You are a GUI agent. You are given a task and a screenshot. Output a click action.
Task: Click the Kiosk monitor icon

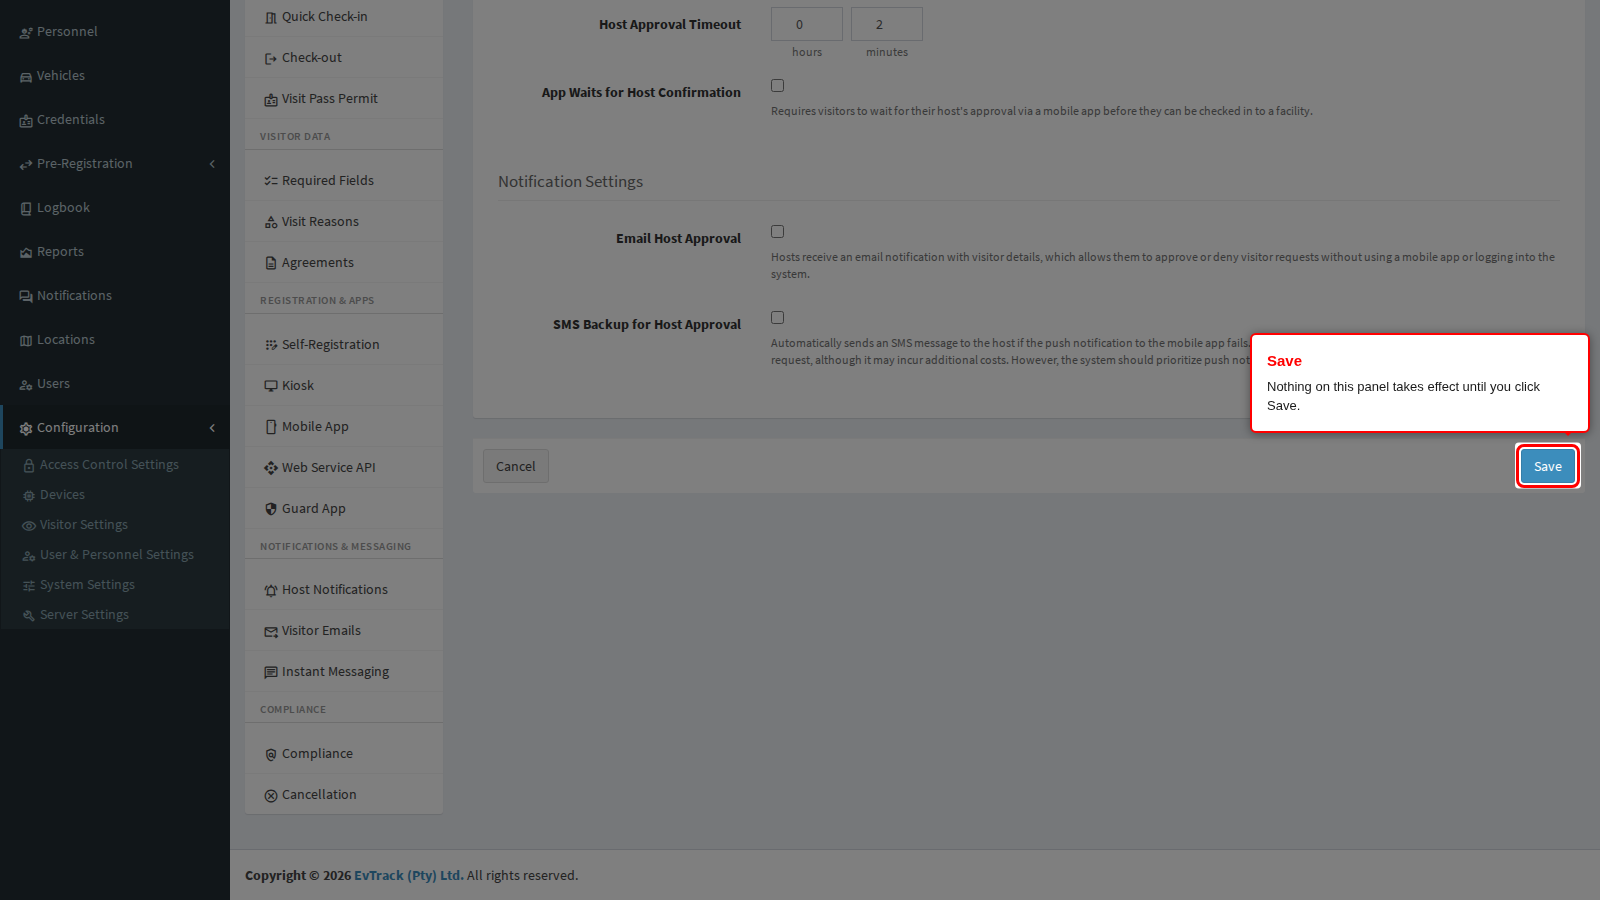coord(271,386)
